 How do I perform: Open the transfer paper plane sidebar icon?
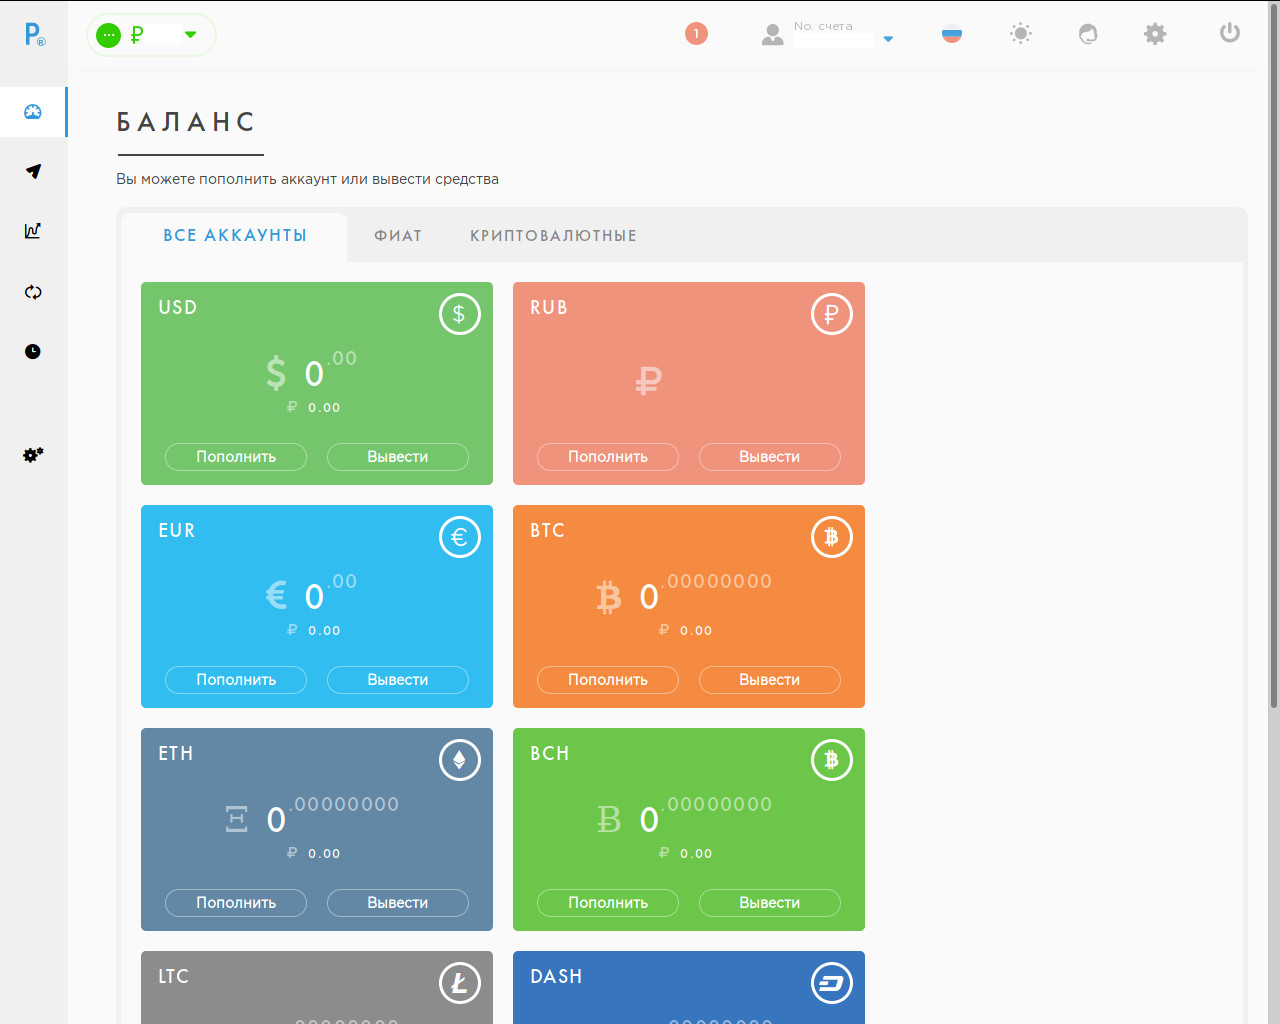click(x=33, y=171)
